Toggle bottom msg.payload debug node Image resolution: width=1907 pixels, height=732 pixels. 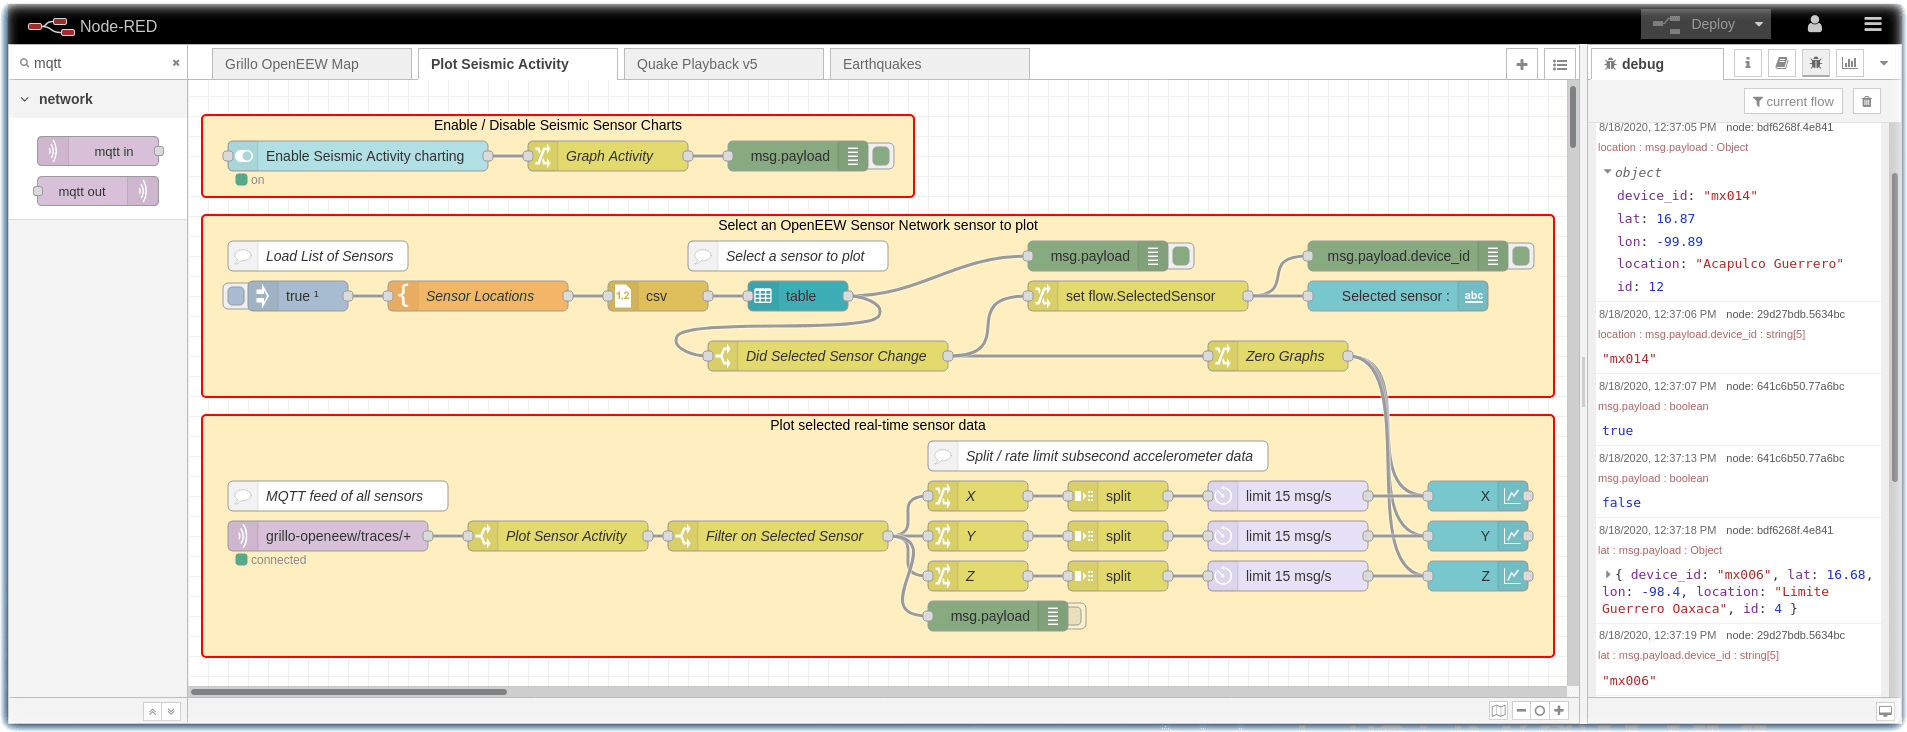coord(1075,616)
